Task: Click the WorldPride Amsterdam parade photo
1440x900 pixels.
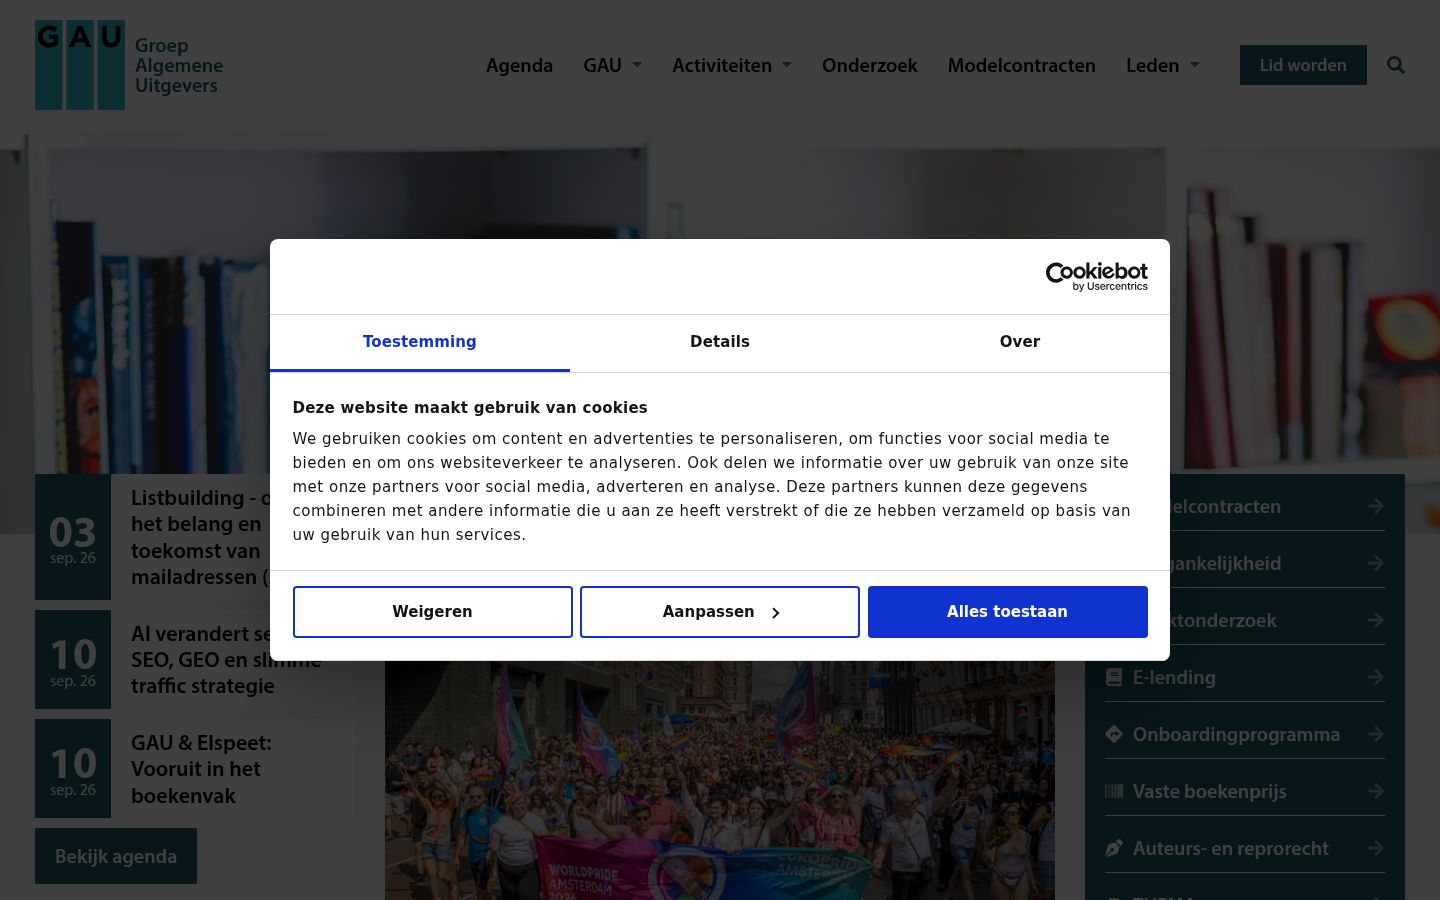Action: pyautogui.click(x=720, y=780)
